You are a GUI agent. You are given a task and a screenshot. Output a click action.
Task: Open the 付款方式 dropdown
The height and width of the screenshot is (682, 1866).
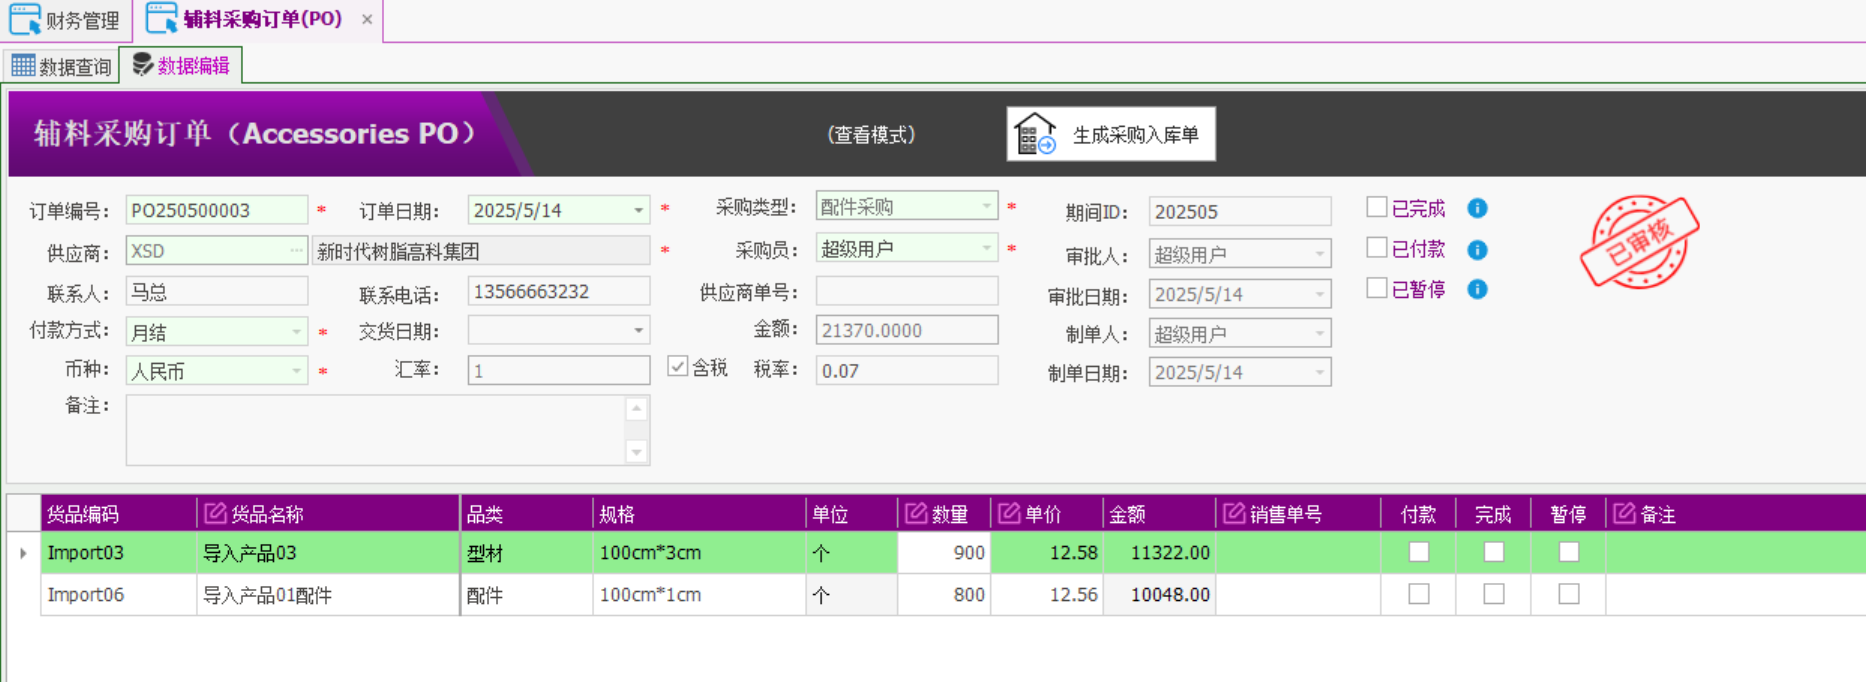296,331
